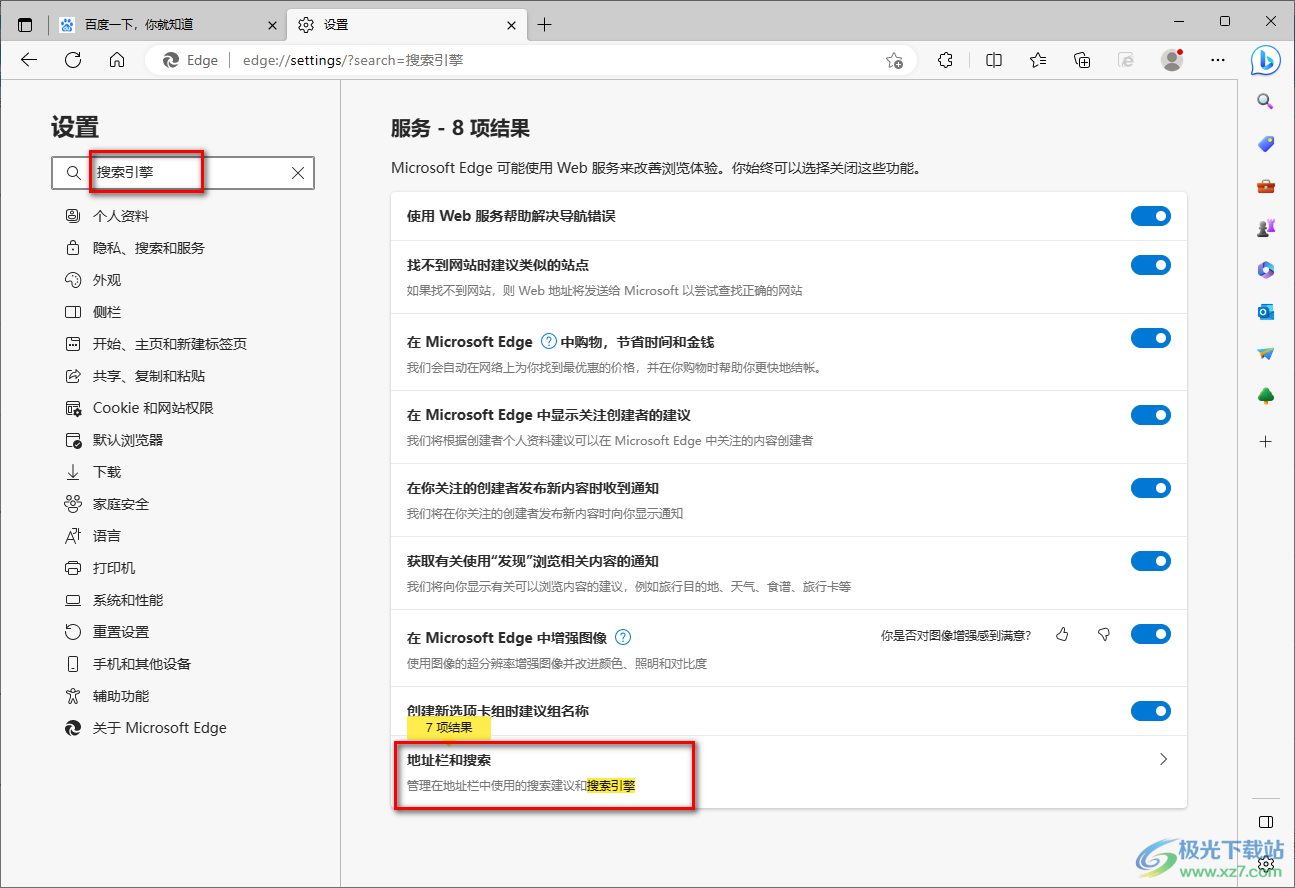Open a new tab with plus button

click(544, 25)
